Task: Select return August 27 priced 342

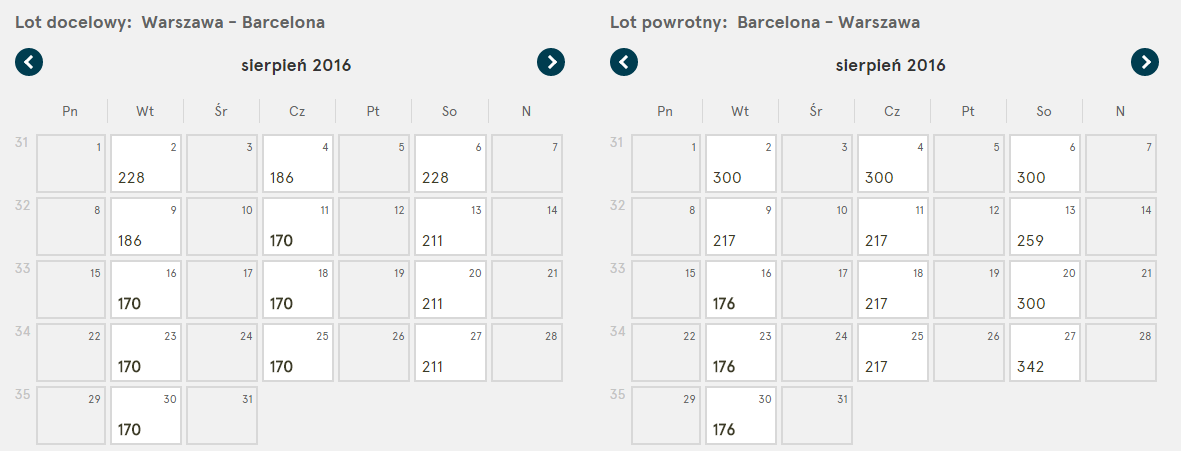Action: pos(1045,352)
